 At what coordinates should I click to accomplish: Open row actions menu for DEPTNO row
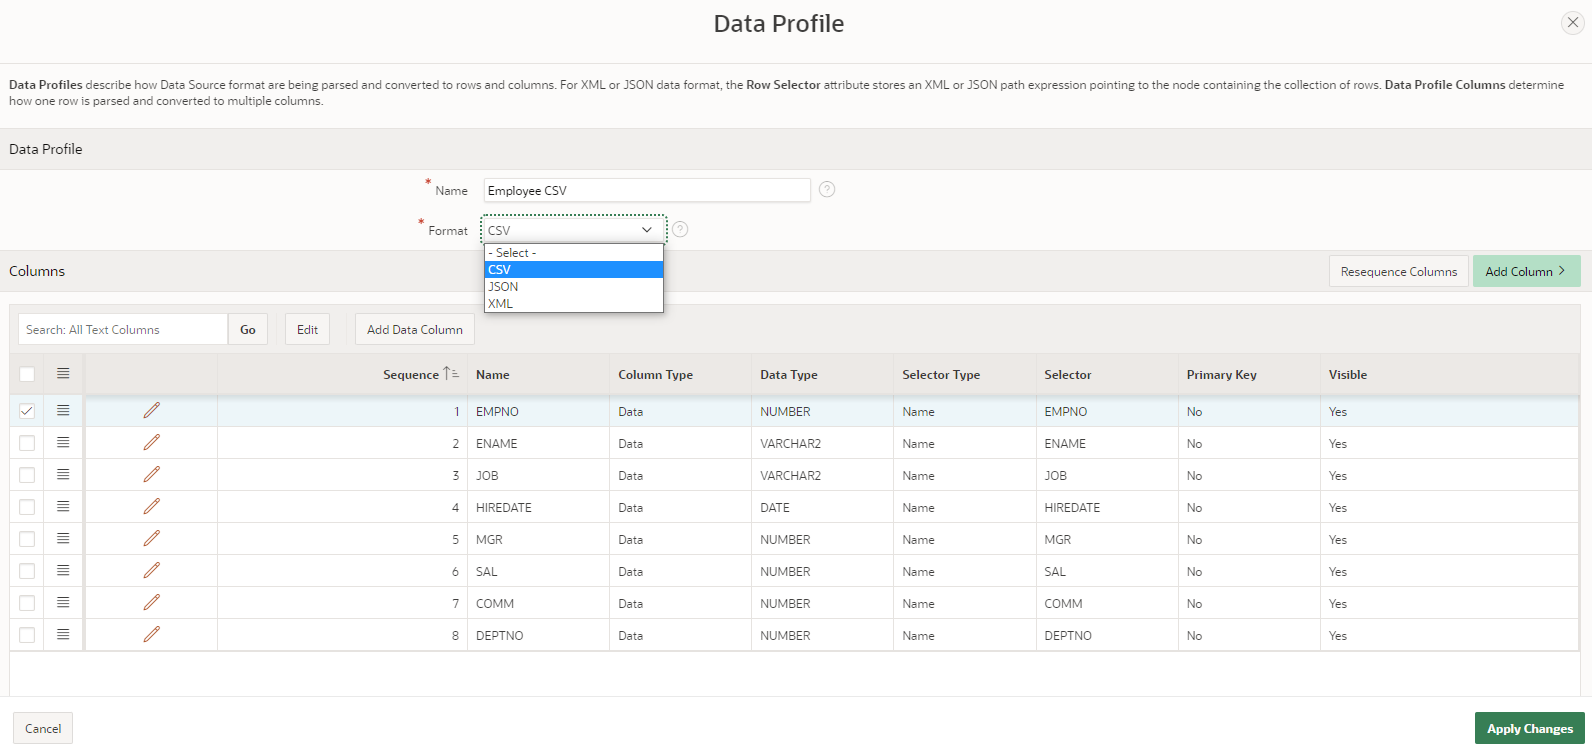[x=63, y=635]
